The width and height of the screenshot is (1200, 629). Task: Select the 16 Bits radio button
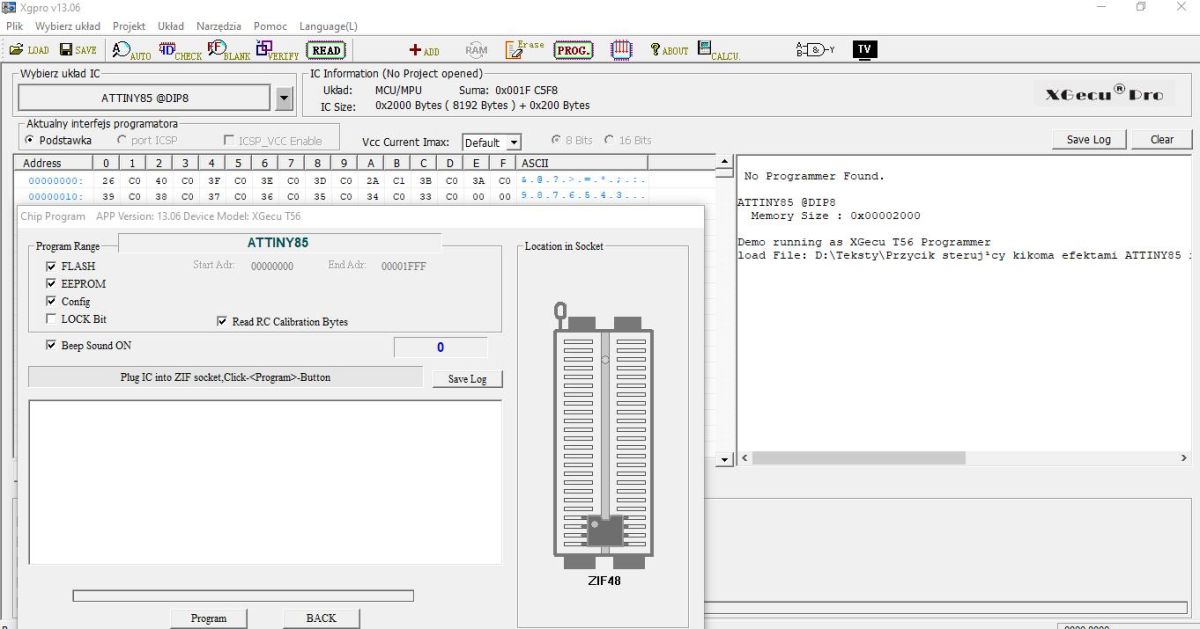point(609,140)
